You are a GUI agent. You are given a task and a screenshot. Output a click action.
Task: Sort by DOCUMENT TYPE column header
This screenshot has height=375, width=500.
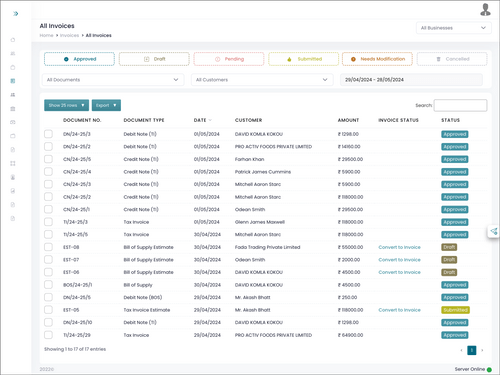(x=144, y=120)
